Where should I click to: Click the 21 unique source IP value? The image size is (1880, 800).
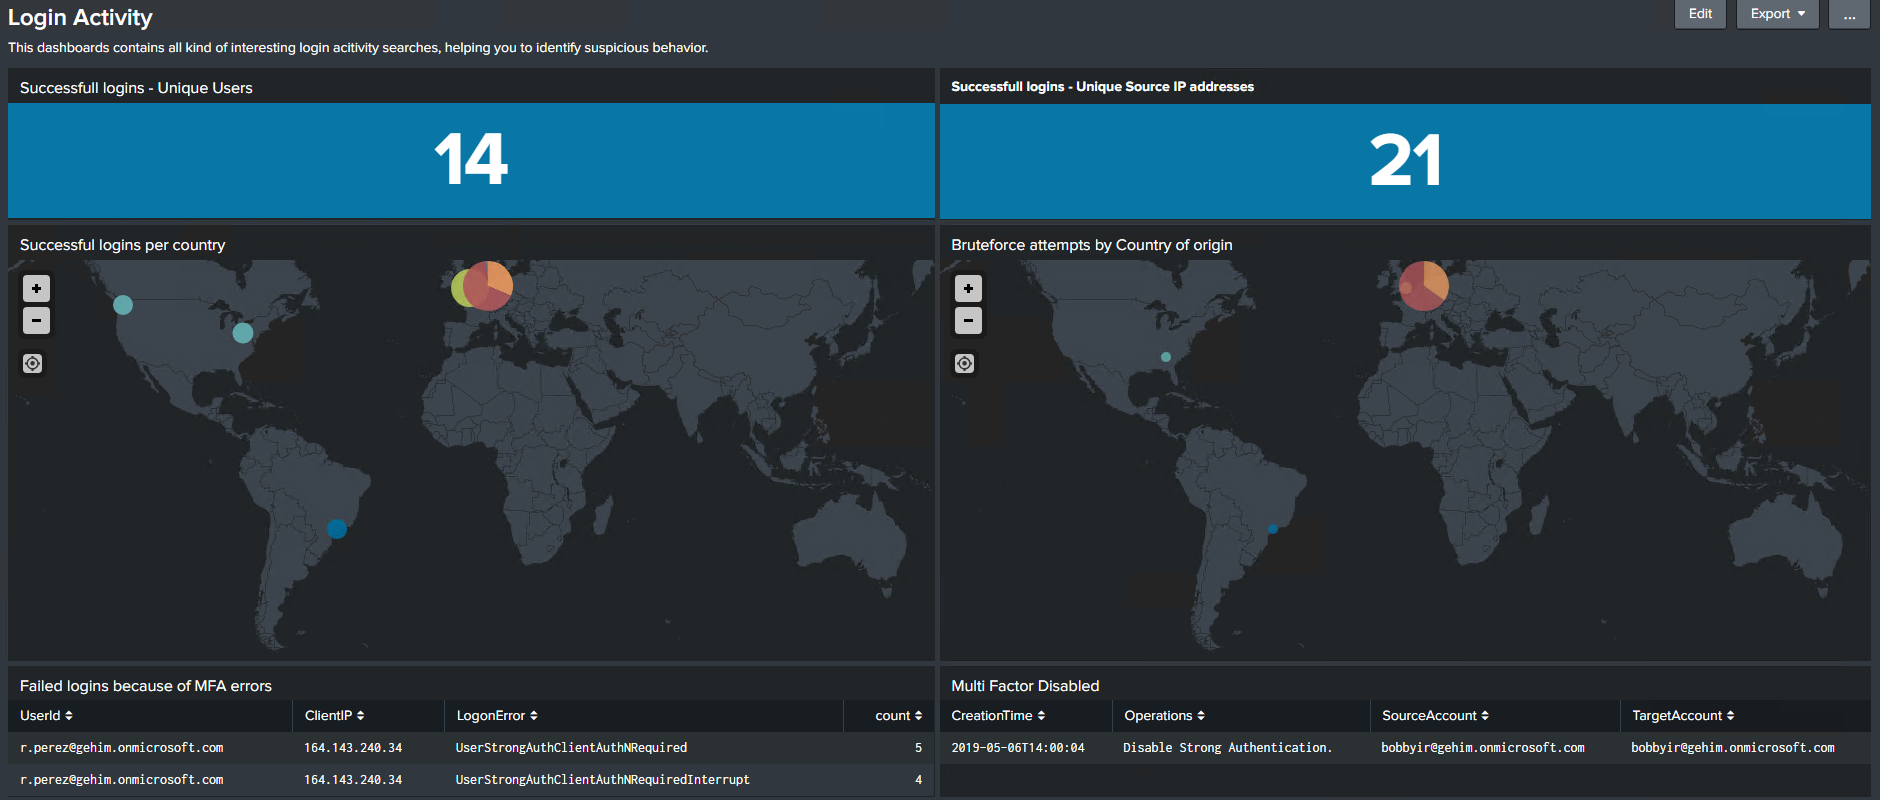pos(1405,160)
